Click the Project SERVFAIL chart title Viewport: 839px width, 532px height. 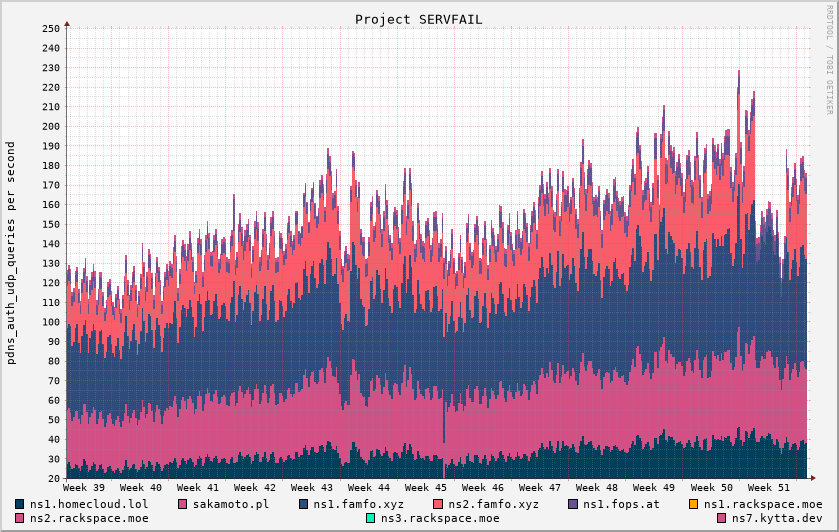pyautogui.click(x=419, y=19)
